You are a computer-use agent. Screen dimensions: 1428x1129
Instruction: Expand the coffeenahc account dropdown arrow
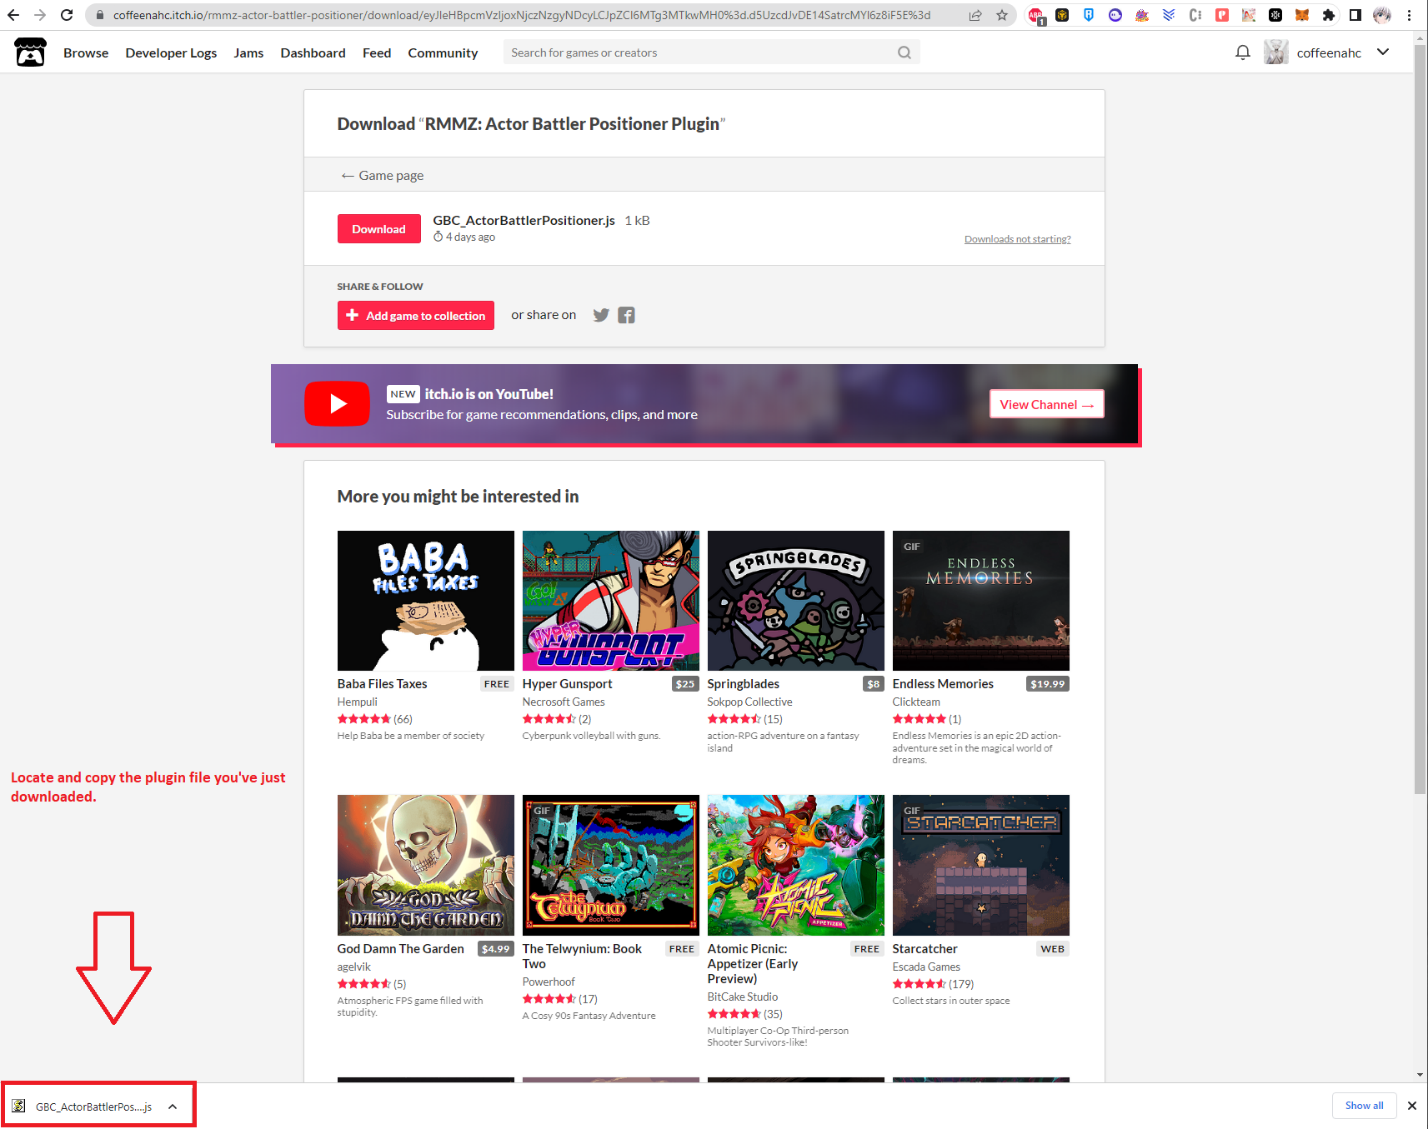pyautogui.click(x=1383, y=52)
